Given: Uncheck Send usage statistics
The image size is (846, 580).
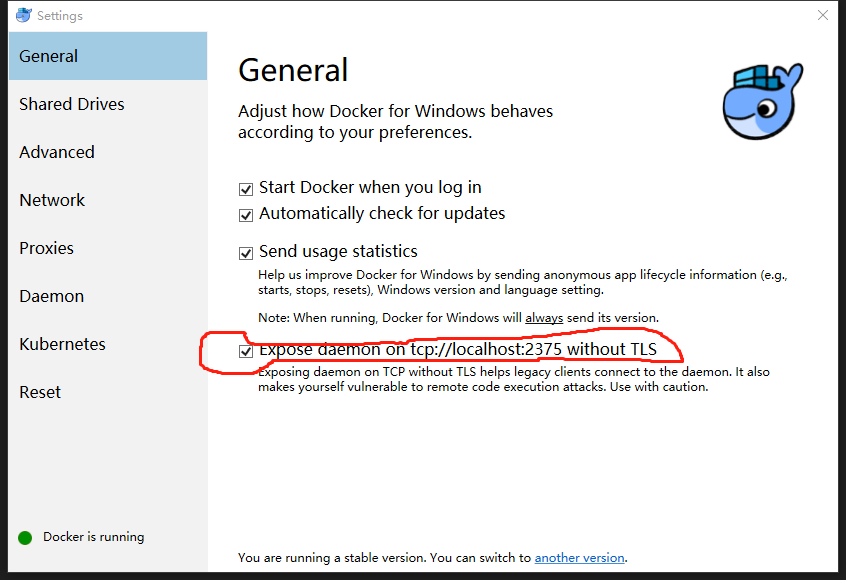Looking at the screenshot, I should [246, 252].
